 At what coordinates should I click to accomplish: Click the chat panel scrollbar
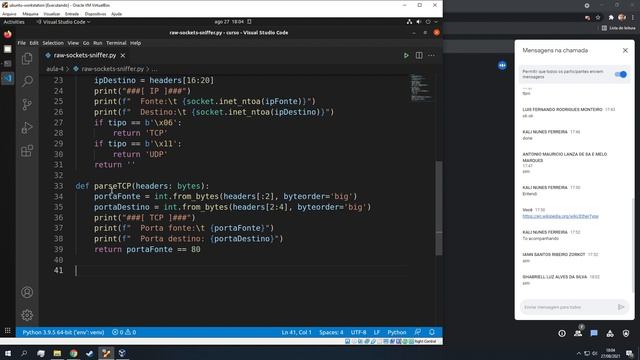pos(633,245)
